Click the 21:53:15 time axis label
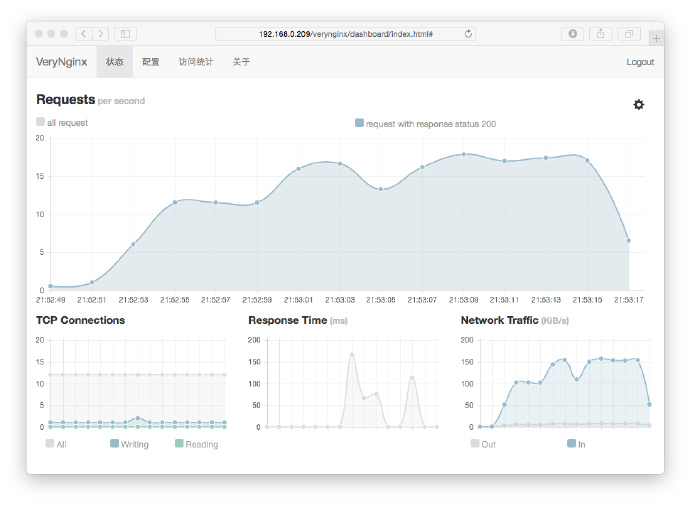The image size is (690, 505). coord(587,300)
